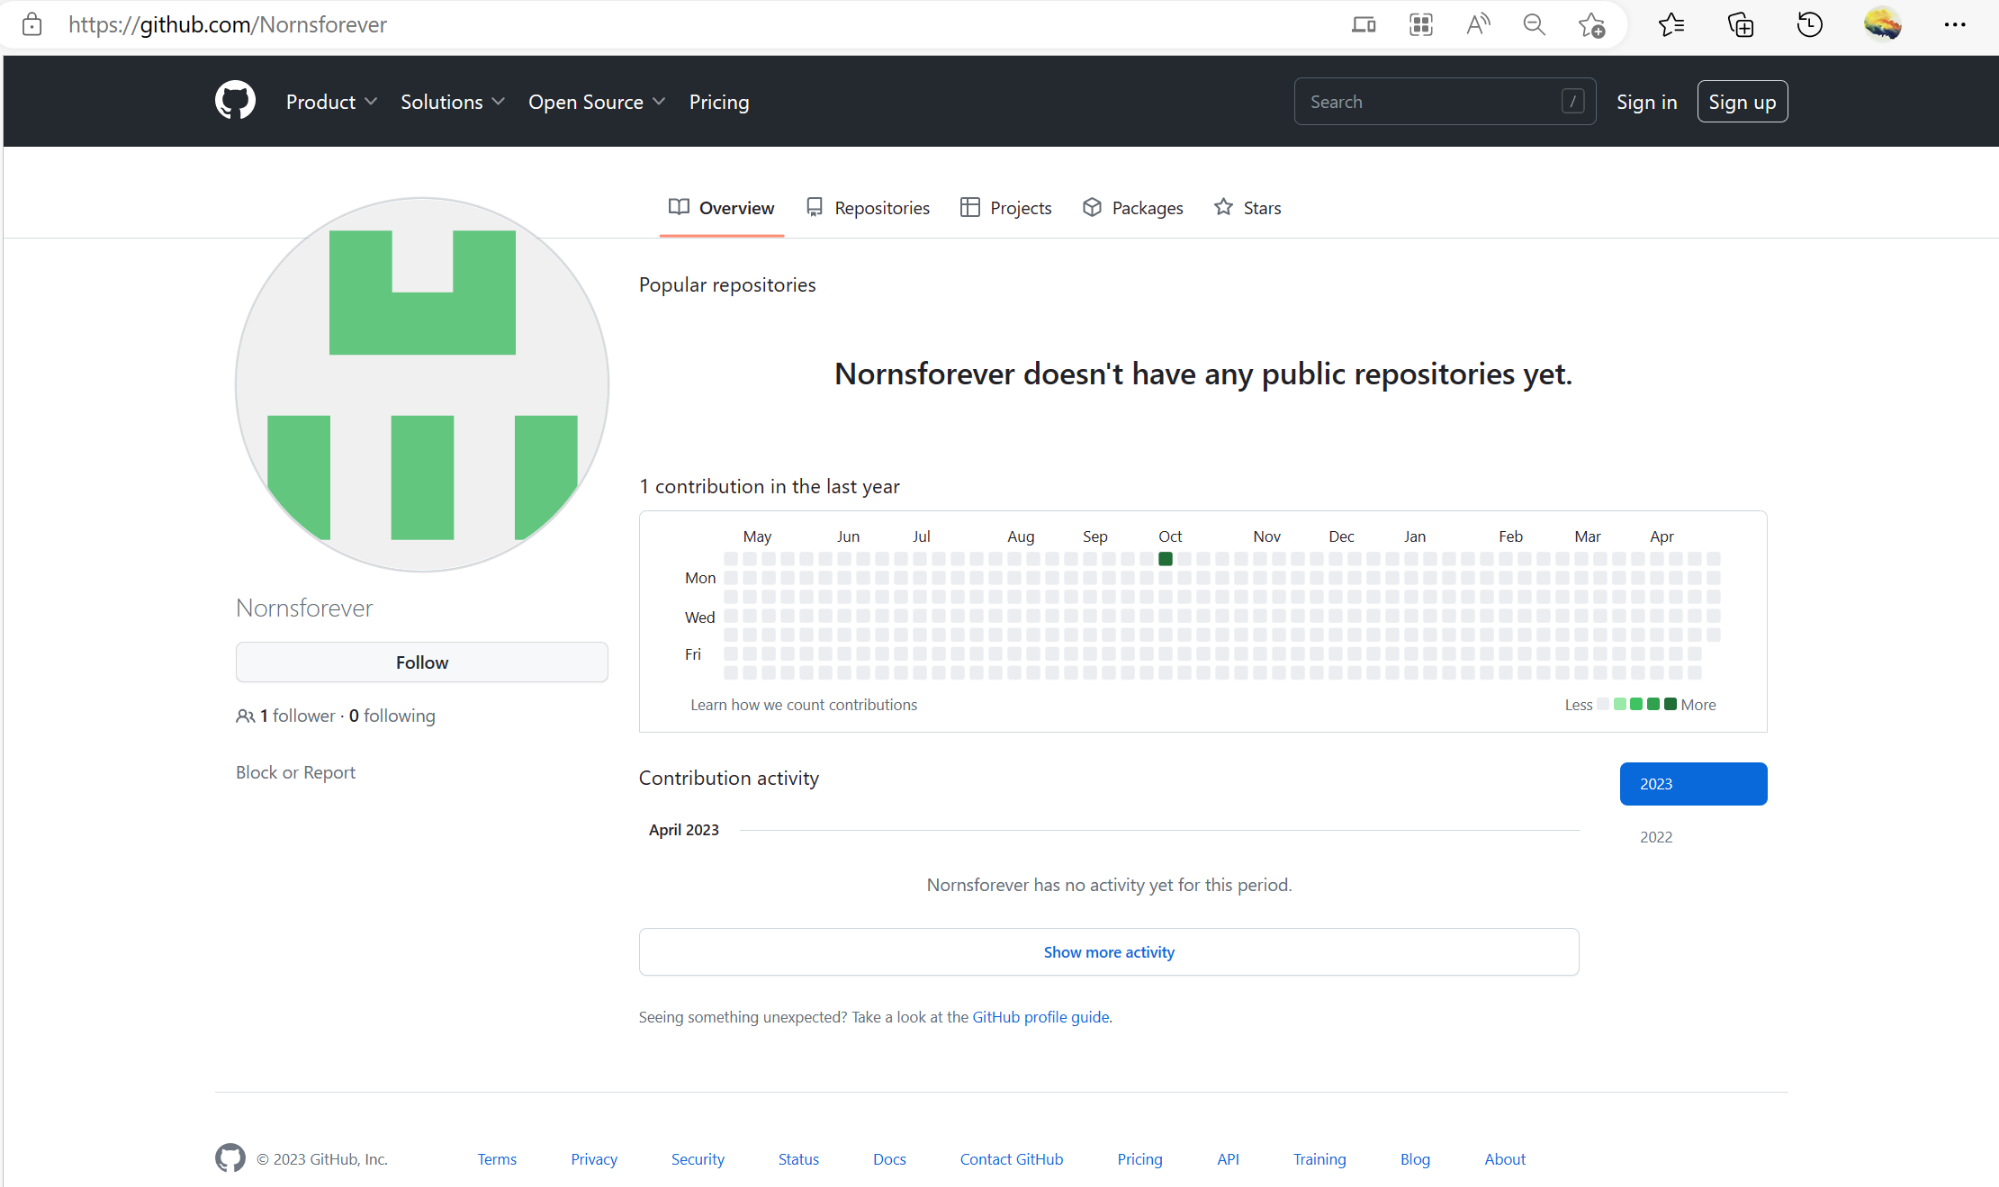The height and width of the screenshot is (1187, 1999).
Task: Click Show more activity
Action: [x=1108, y=952]
